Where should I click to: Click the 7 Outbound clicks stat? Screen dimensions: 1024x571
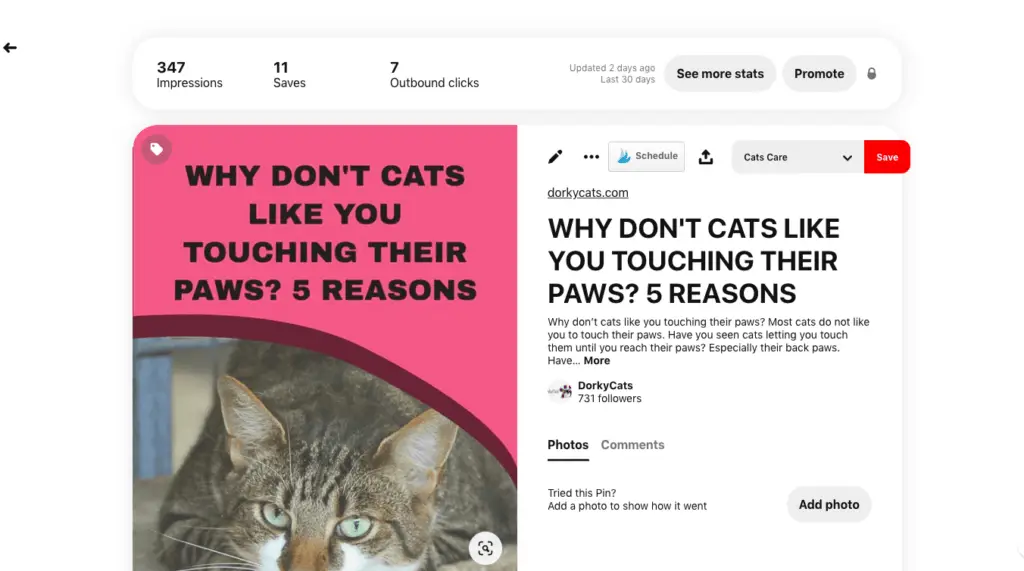click(434, 74)
